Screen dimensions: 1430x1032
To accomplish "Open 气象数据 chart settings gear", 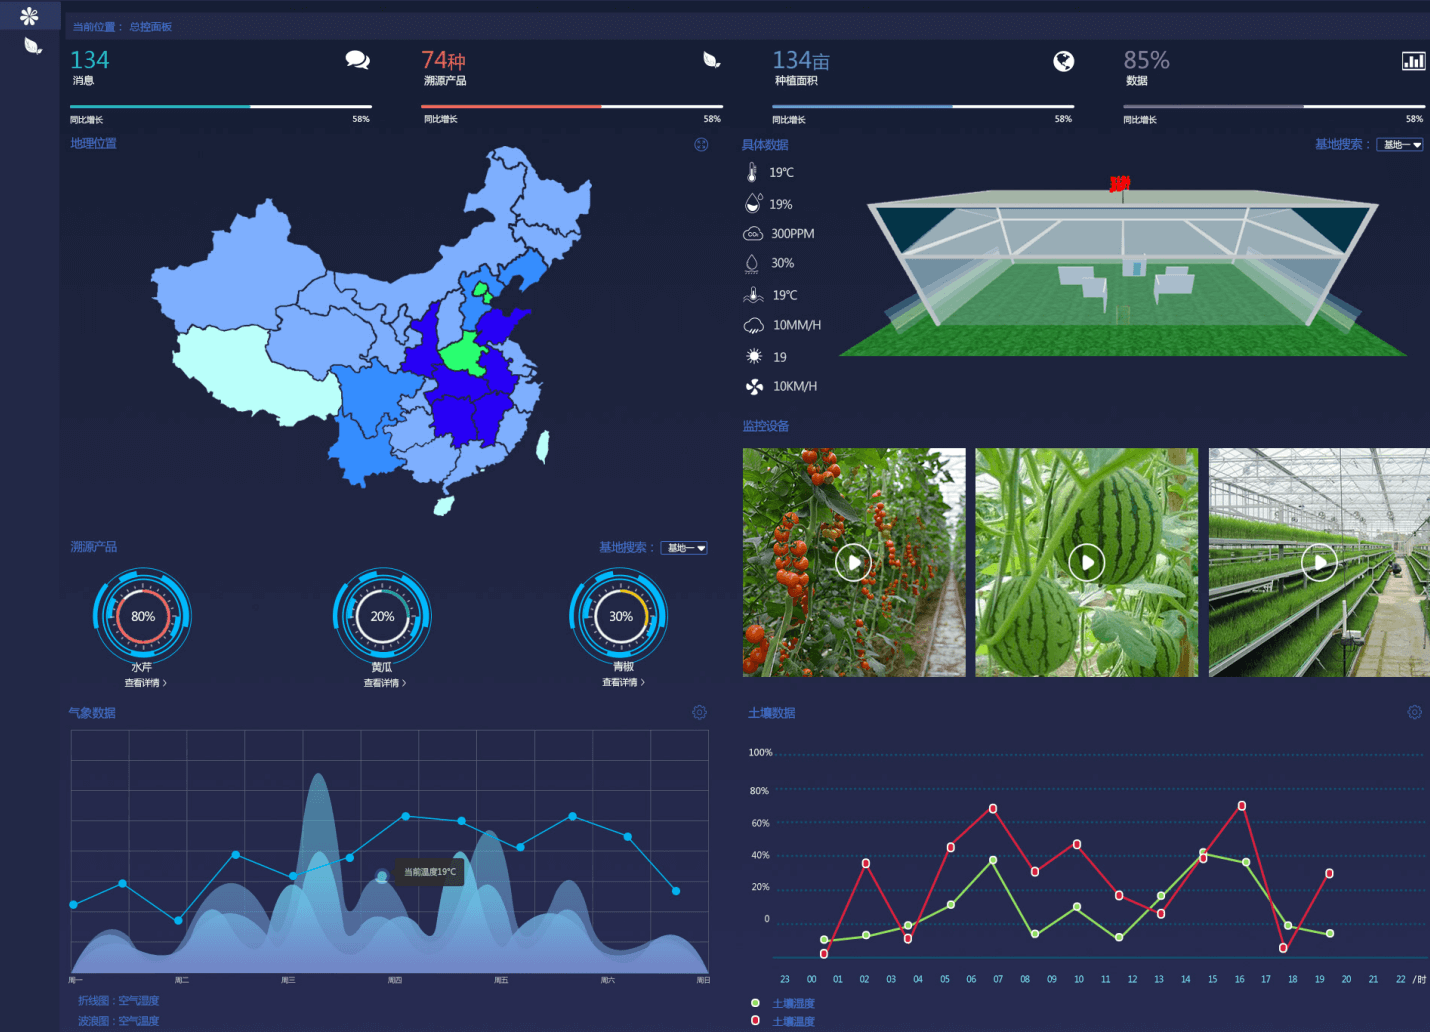I will 699,712.
